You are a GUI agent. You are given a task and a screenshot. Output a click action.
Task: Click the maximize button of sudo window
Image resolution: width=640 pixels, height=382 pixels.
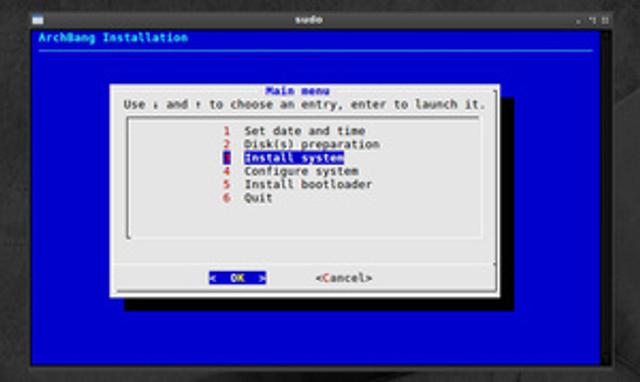coord(593,20)
